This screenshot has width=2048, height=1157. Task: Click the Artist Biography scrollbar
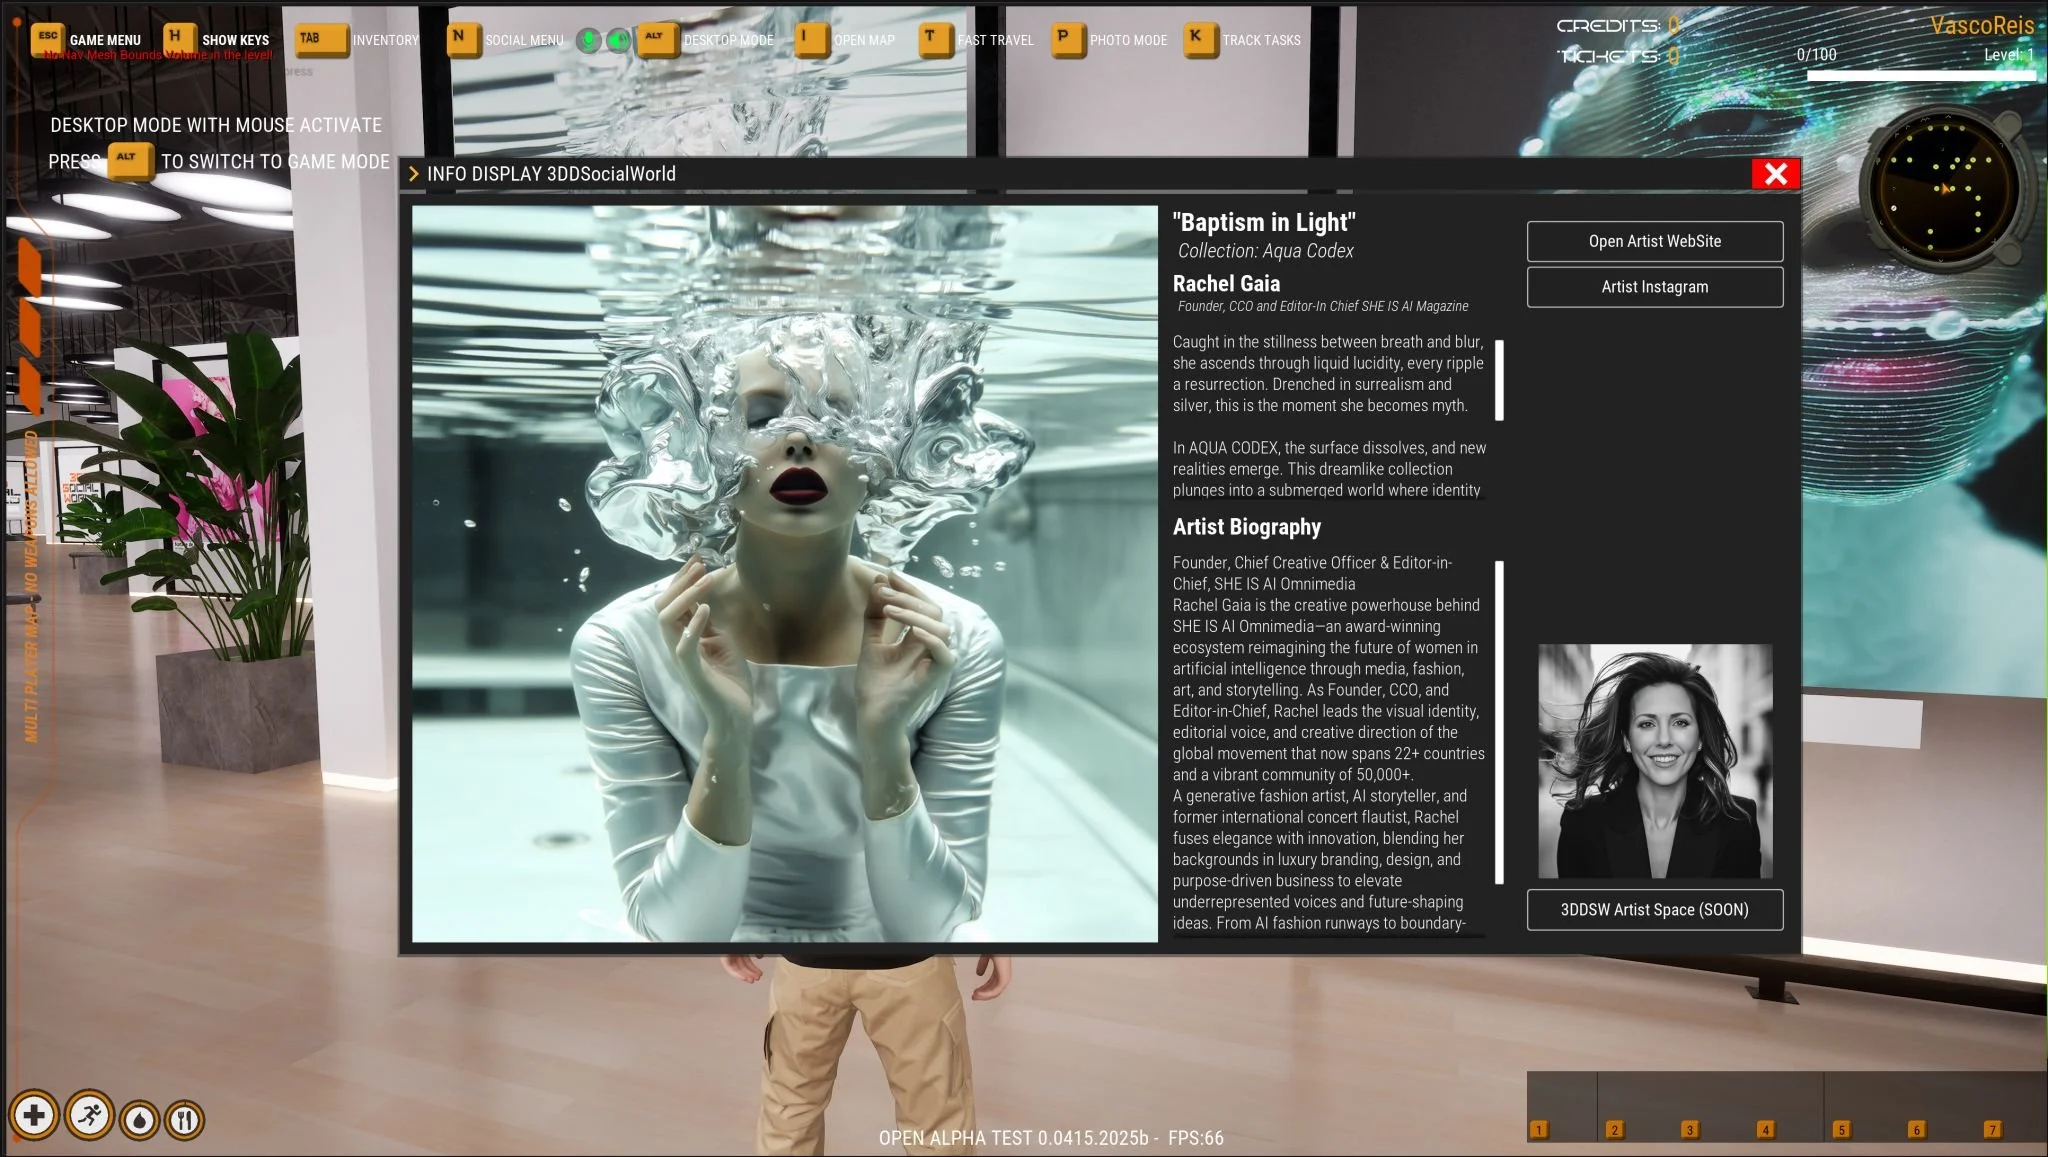(1499, 722)
